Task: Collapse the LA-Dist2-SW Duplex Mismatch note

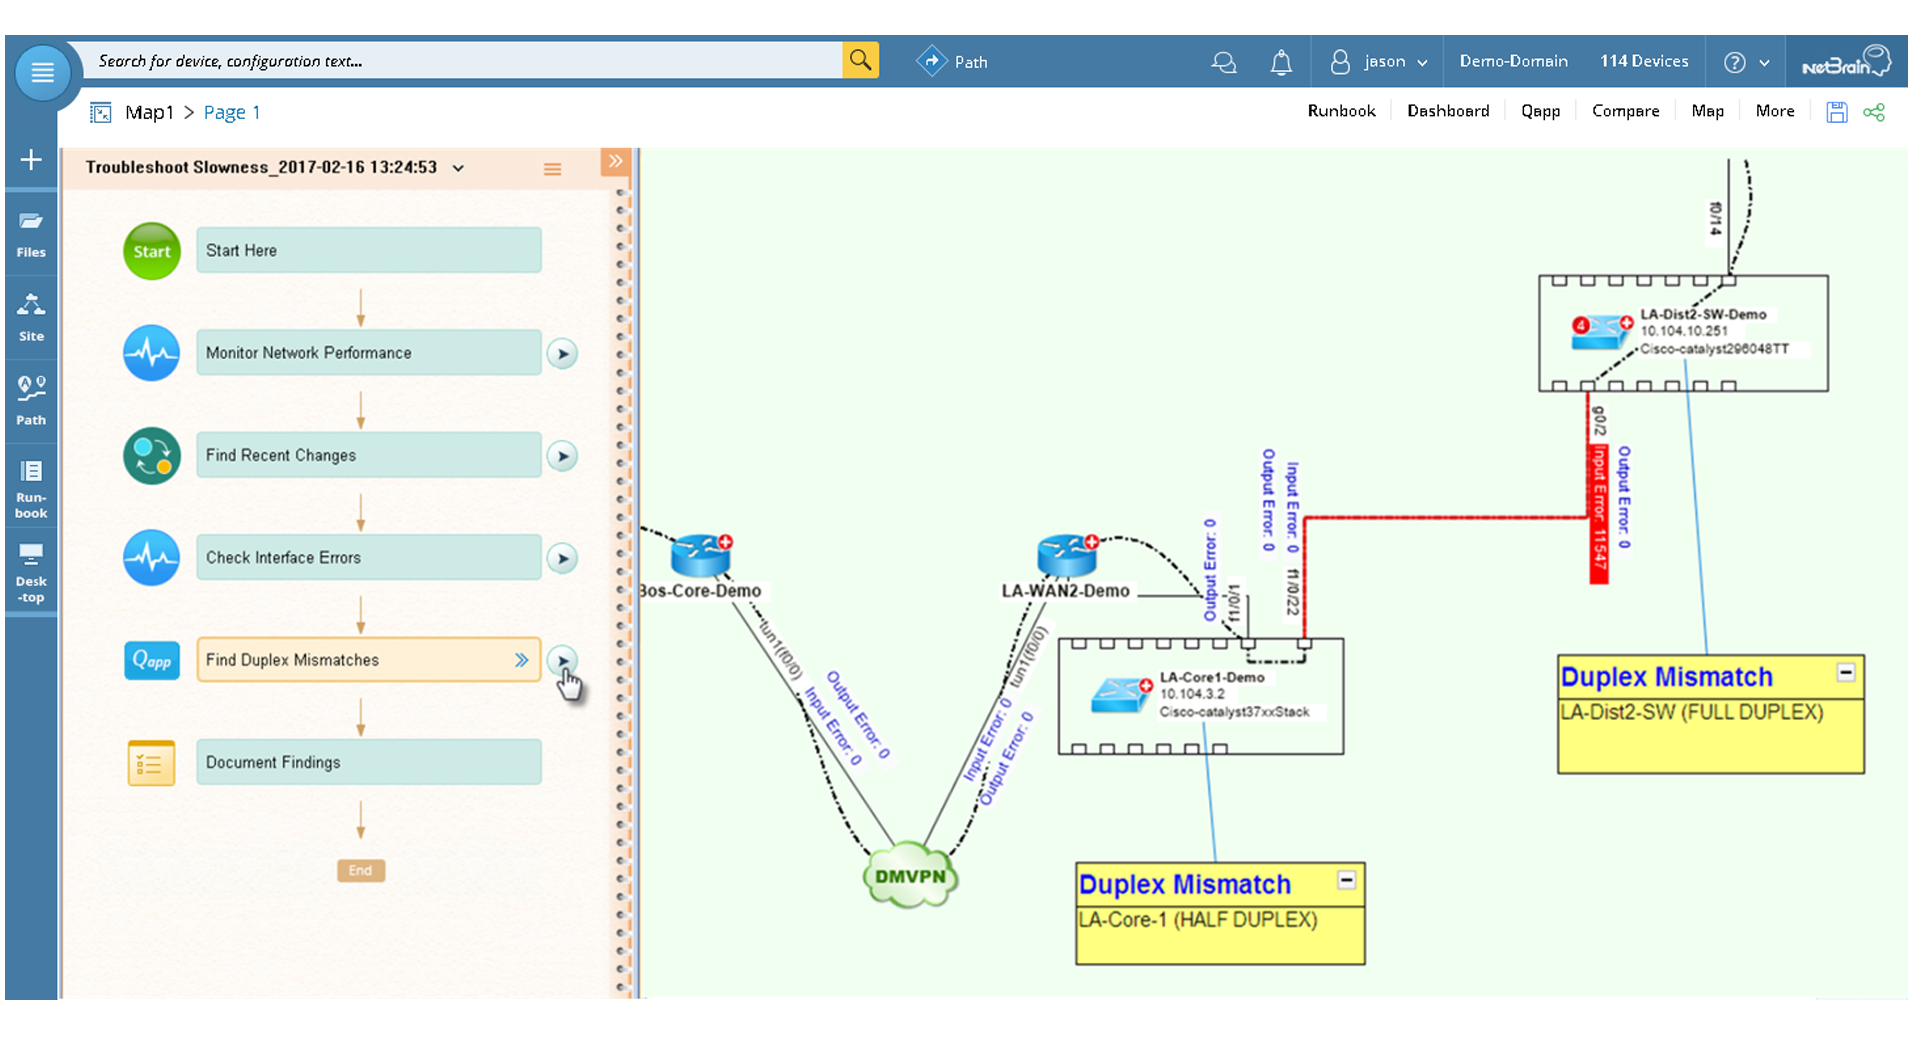Action: click(1845, 672)
